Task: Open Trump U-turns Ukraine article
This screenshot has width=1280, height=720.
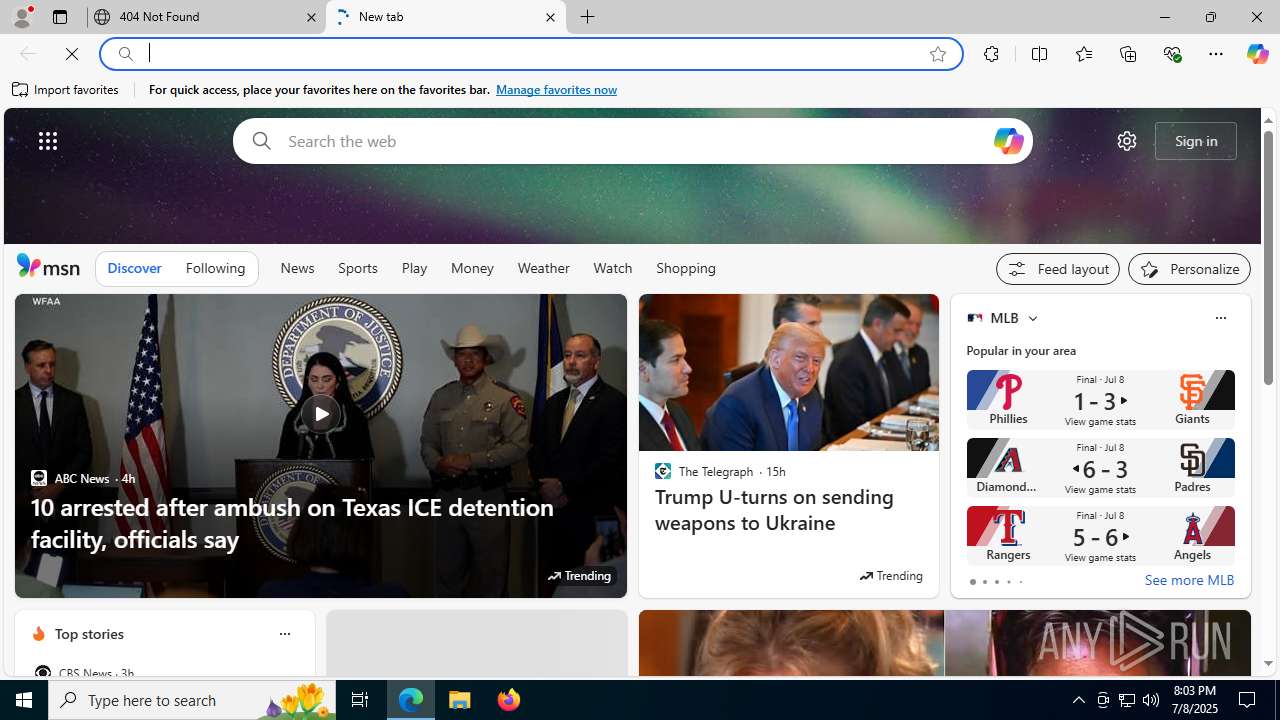Action: point(774,510)
